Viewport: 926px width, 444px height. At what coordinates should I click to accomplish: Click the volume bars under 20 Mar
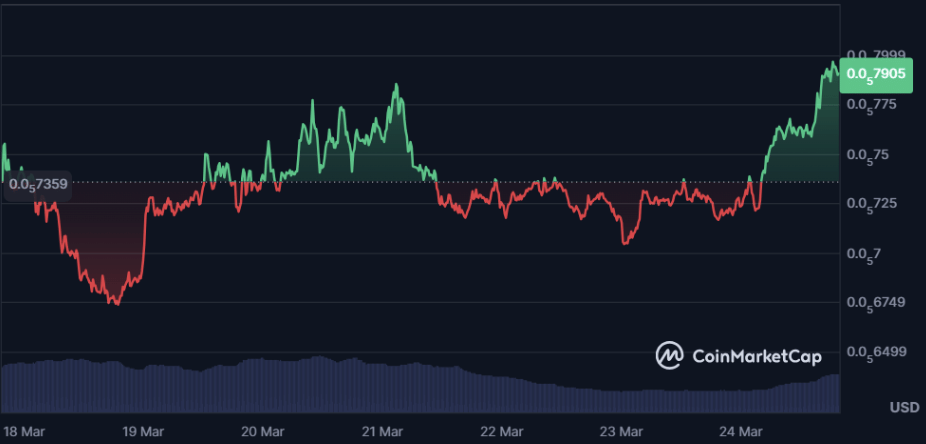click(x=262, y=385)
